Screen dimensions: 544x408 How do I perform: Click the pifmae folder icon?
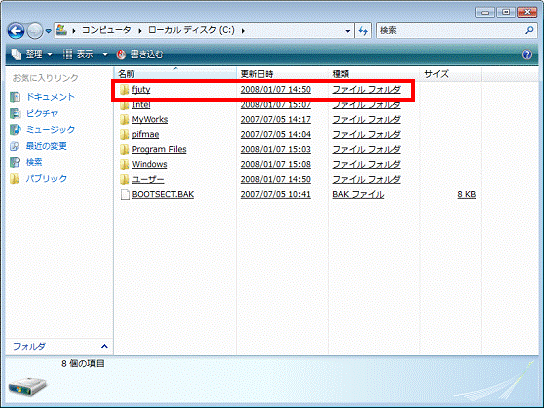pyautogui.click(x=125, y=135)
